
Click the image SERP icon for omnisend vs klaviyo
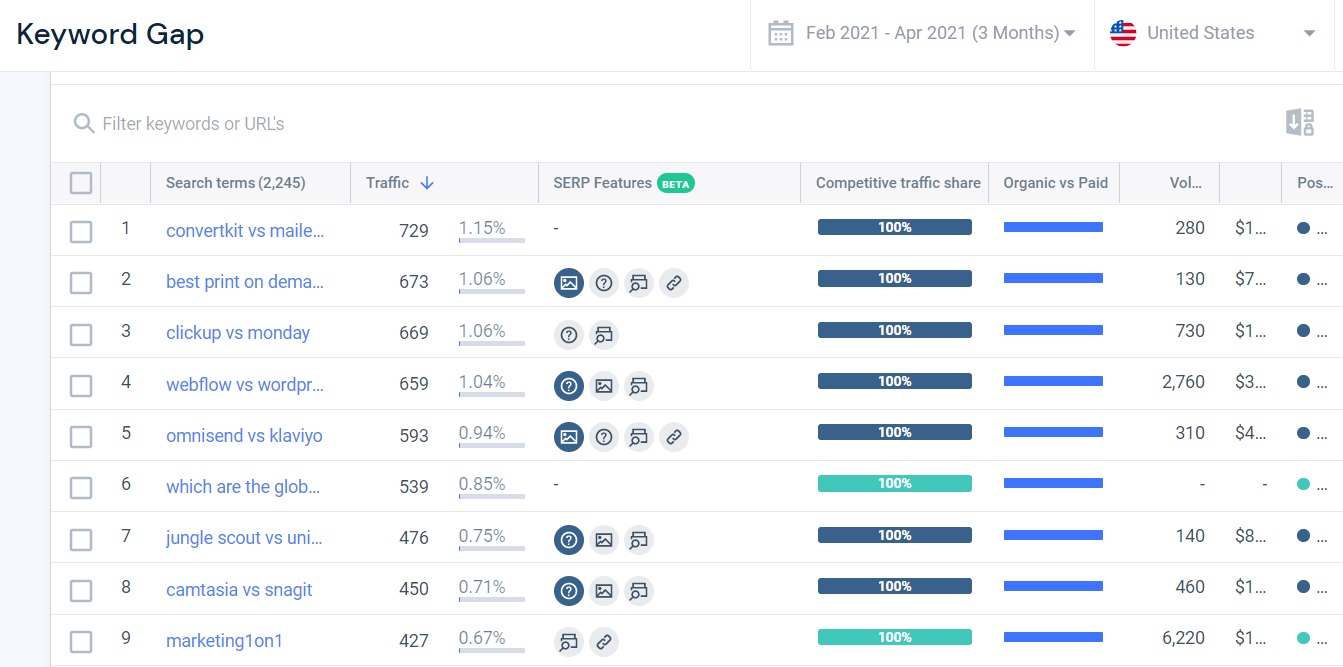[x=569, y=437]
